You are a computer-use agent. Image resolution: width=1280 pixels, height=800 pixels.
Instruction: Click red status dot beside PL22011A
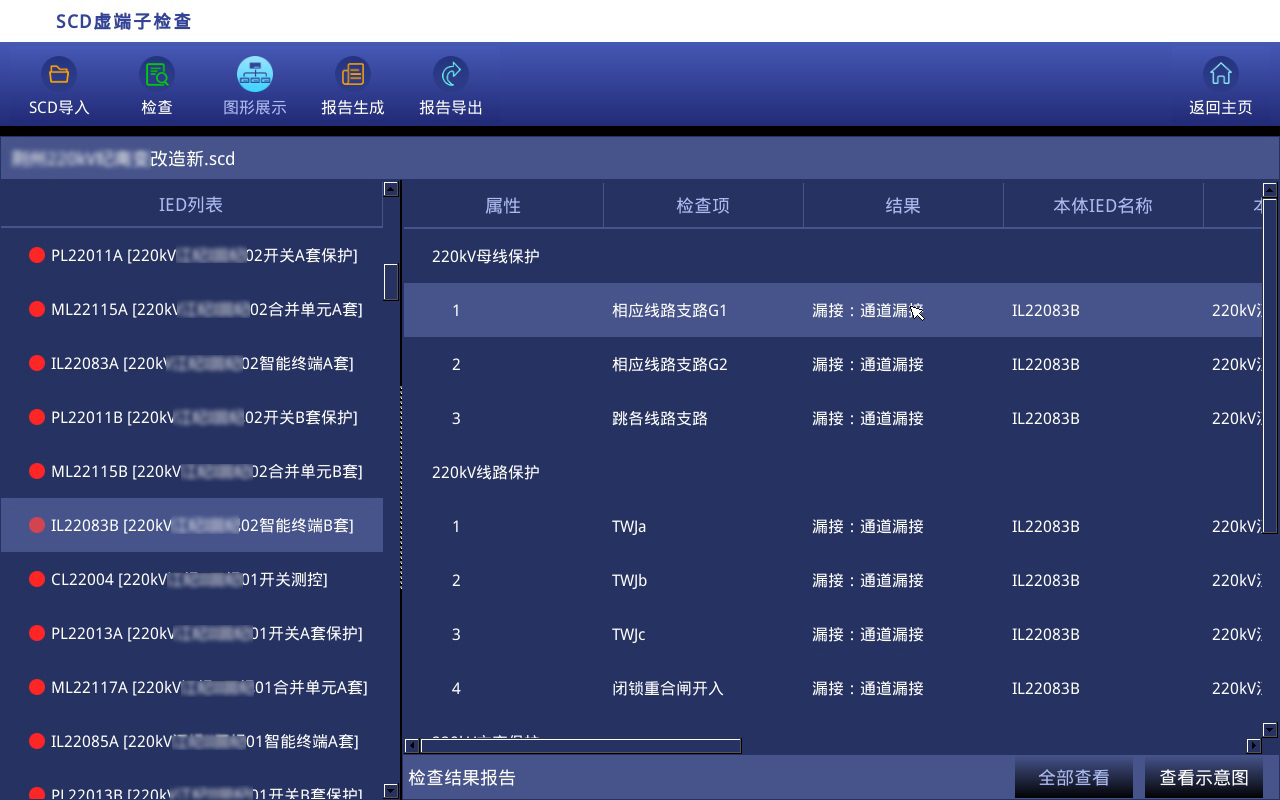pyautogui.click(x=37, y=255)
